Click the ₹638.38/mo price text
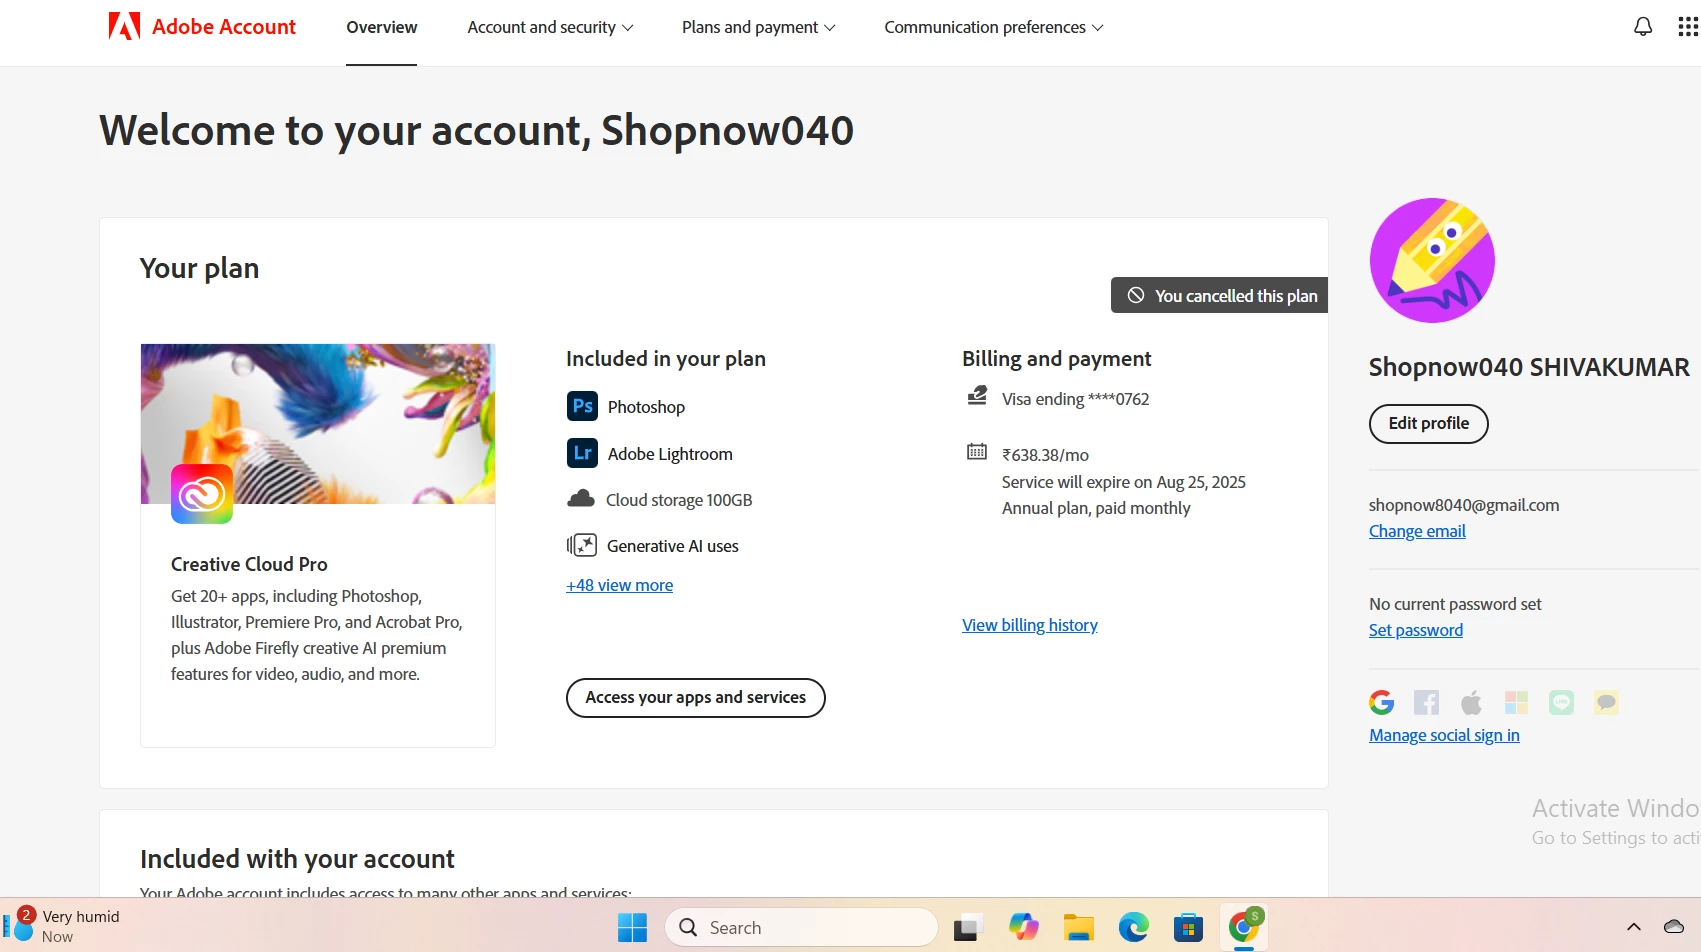1701x952 pixels. coord(1045,455)
